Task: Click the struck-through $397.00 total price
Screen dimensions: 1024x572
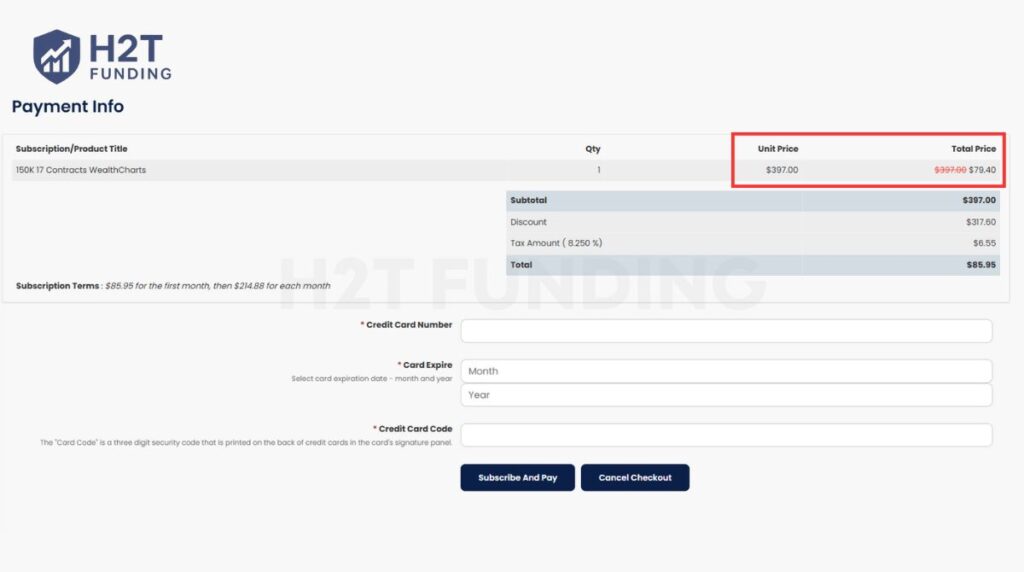Action: click(x=950, y=170)
